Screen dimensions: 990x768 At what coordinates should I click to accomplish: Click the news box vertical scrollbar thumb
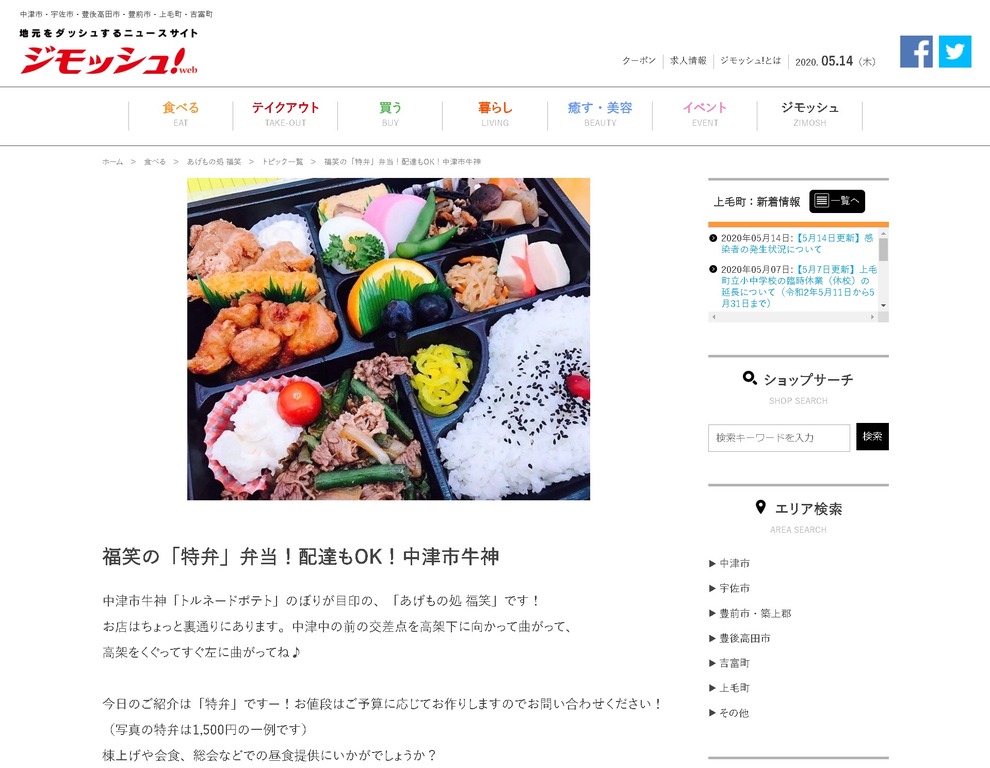pos(883,249)
